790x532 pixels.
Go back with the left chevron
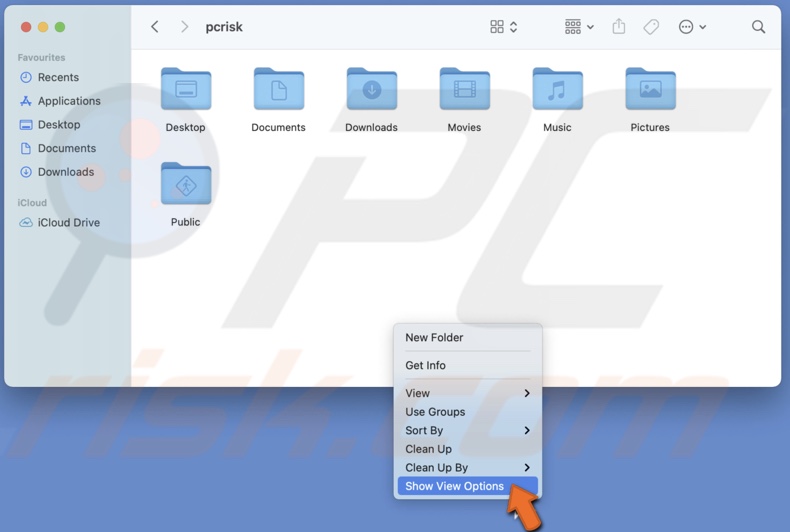click(x=155, y=27)
